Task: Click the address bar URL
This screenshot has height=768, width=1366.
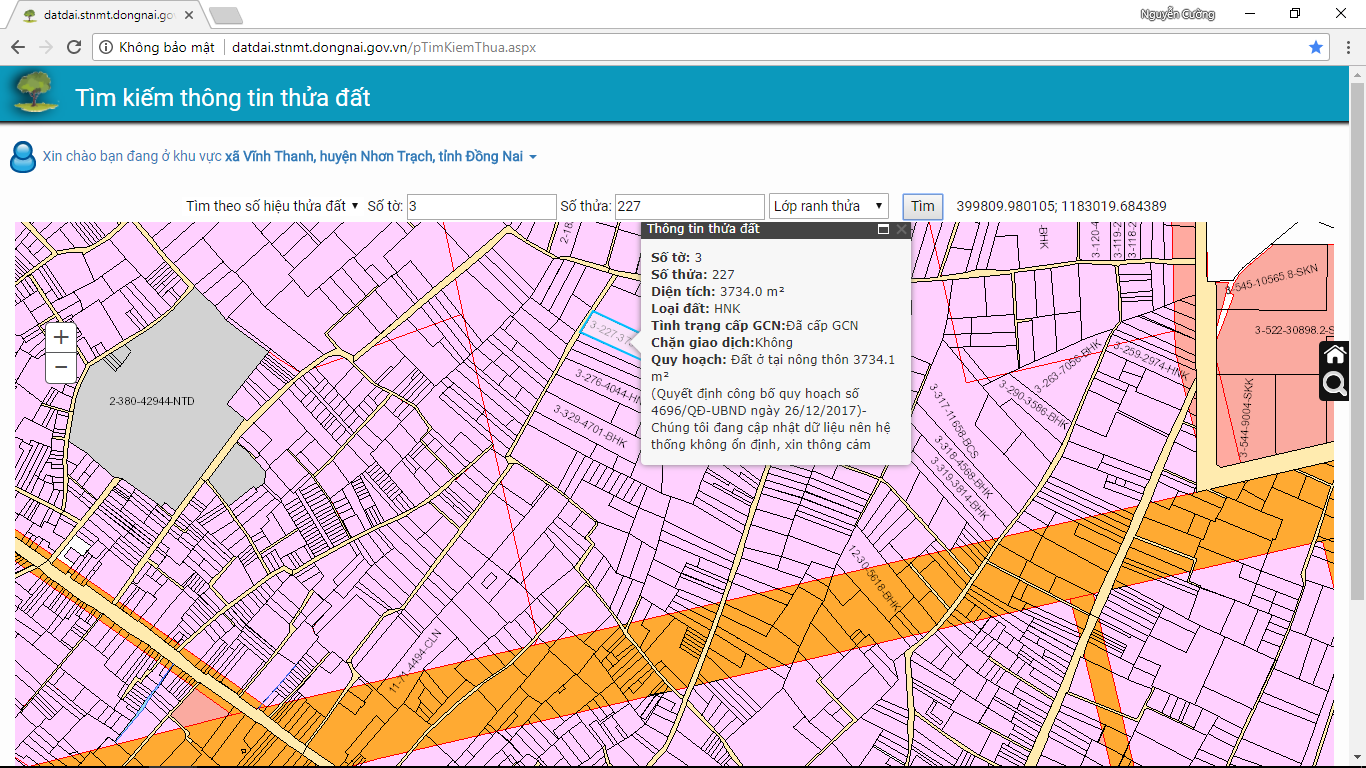Action: pyautogui.click(x=384, y=47)
